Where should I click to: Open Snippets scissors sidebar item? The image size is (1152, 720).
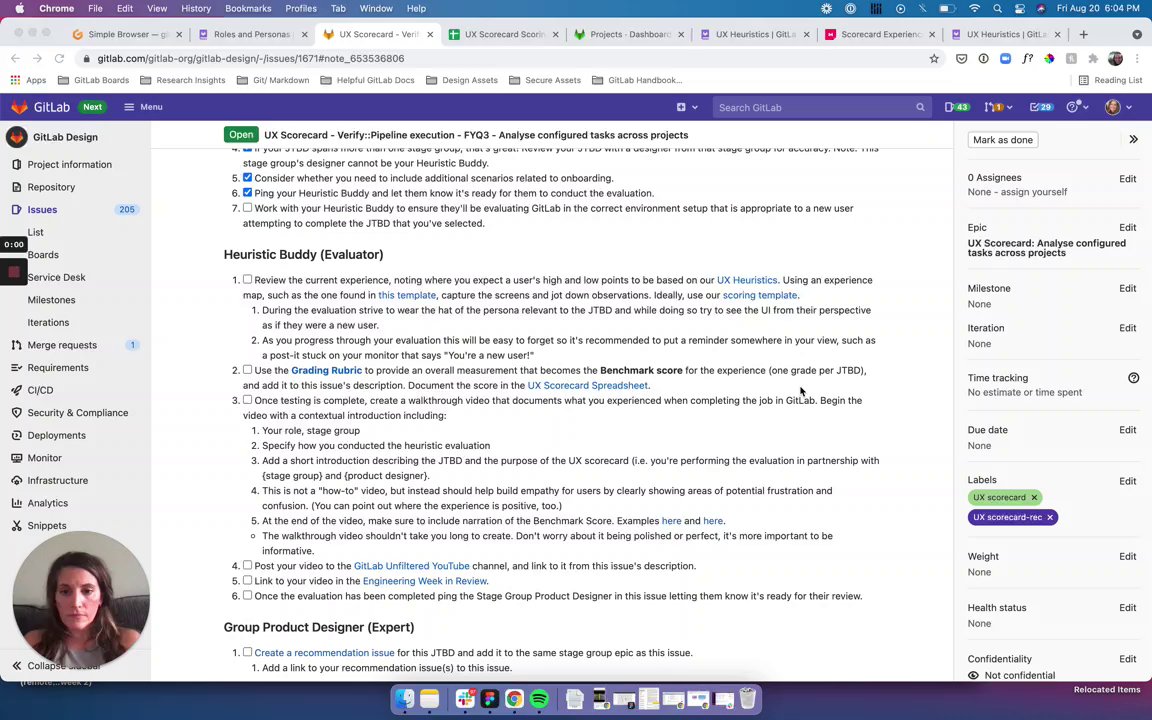pos(46,526)
